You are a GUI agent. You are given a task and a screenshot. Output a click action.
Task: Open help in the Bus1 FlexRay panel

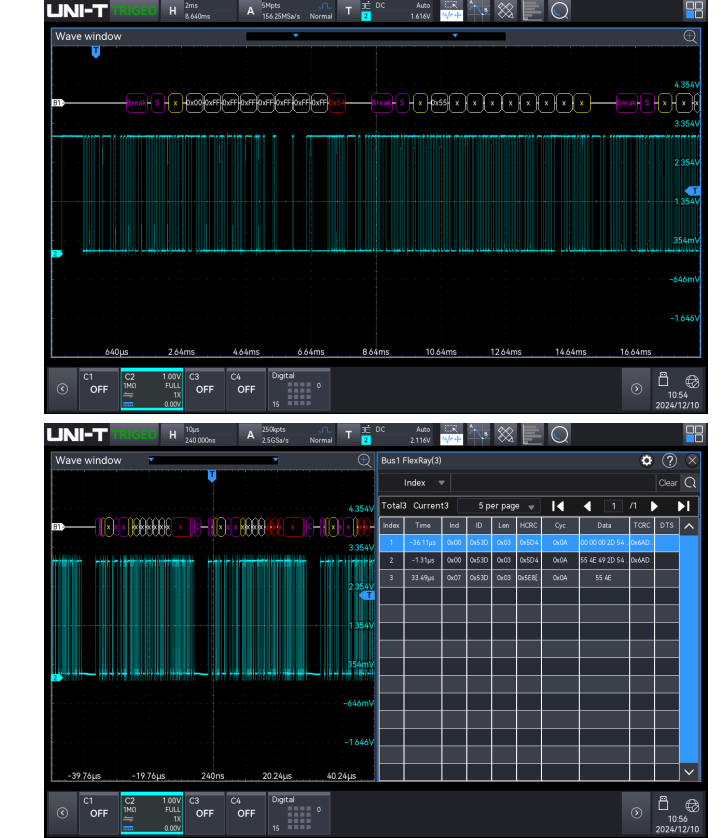tap(670, 460)
